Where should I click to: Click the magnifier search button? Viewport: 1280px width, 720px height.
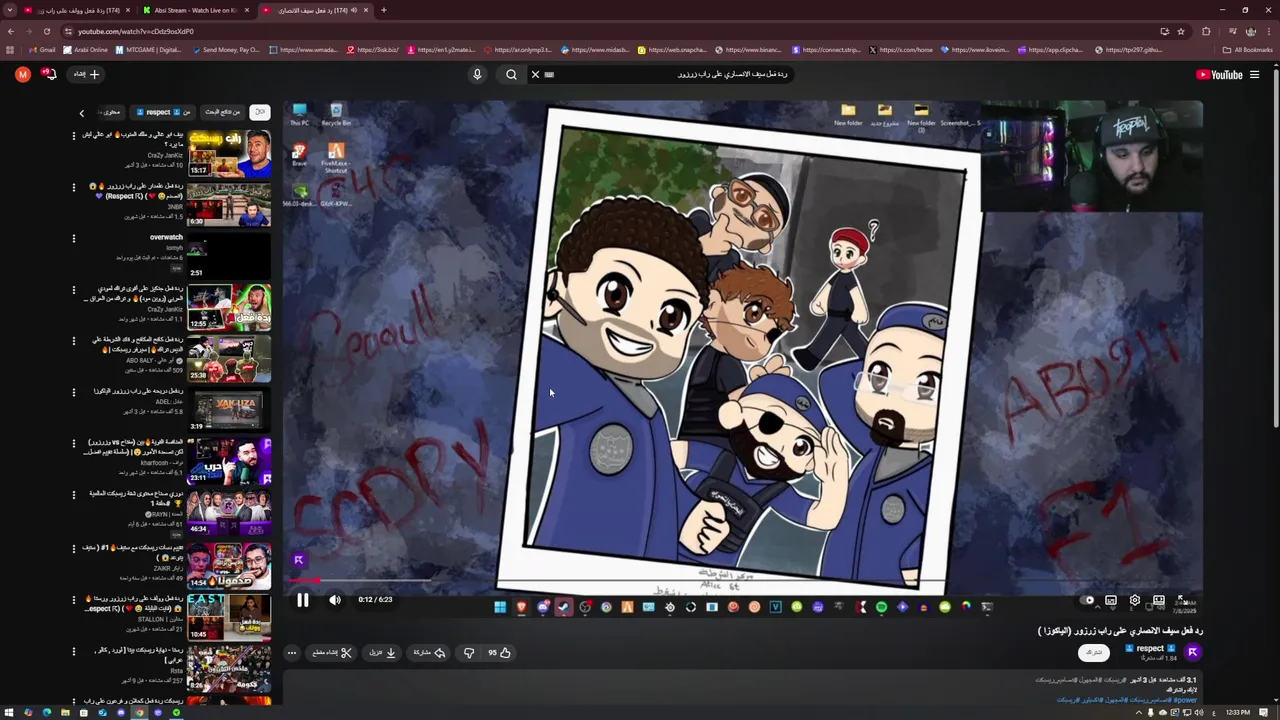click(x=511, y=74)
